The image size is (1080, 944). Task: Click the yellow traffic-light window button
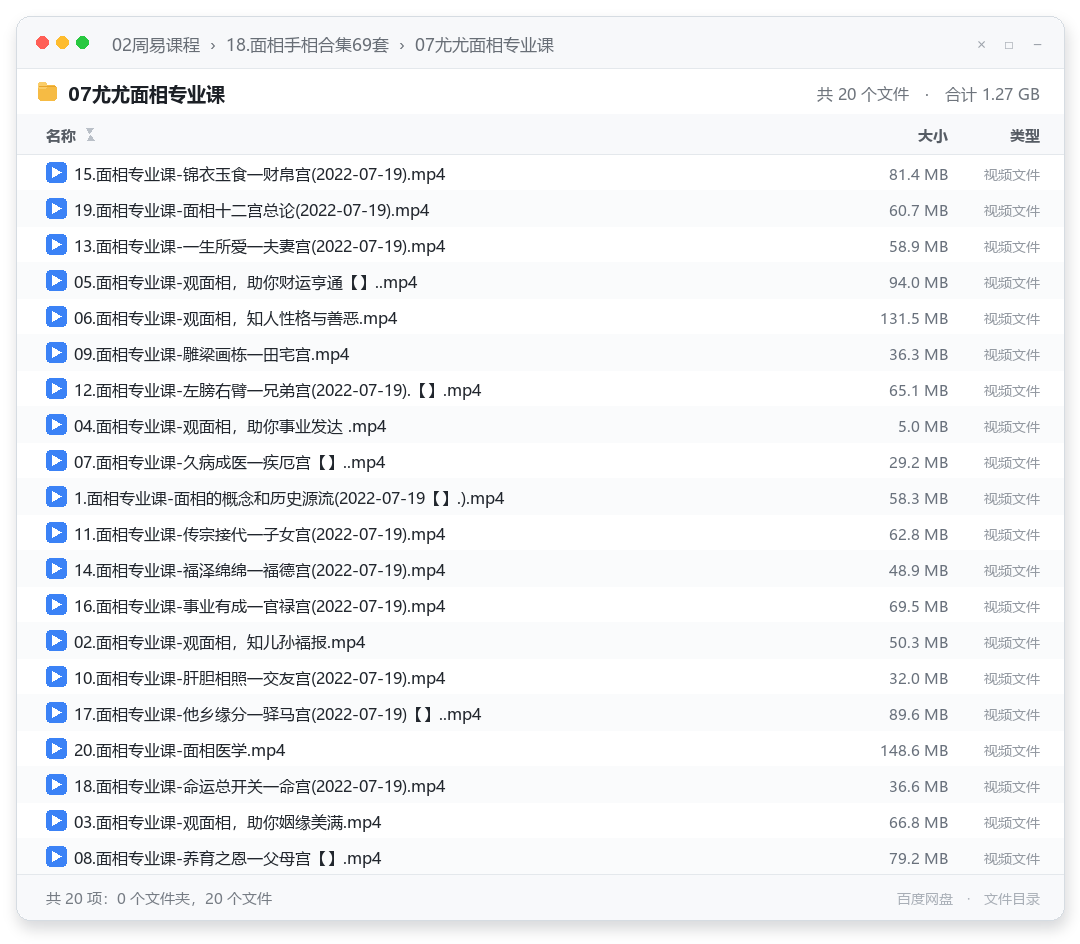coord(63,43)
